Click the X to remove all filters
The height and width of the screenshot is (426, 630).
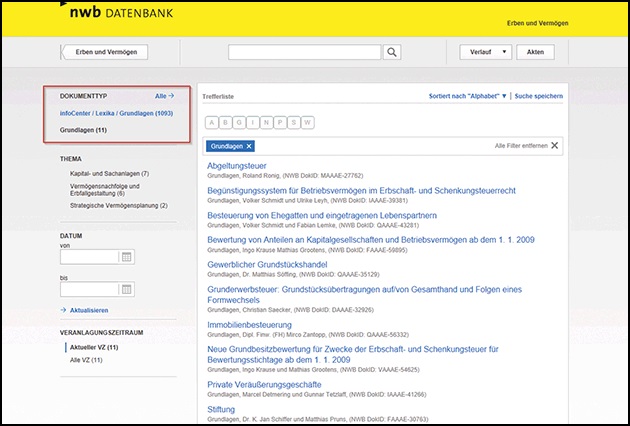coord(555,146)
